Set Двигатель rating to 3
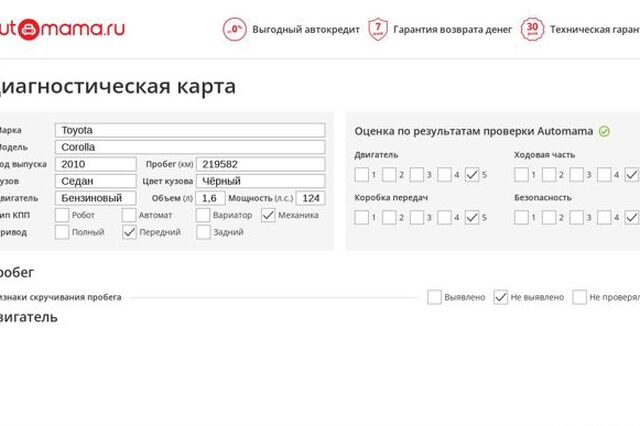The height and width of the screenshot is (426, 640). click(x=417, y=175)
